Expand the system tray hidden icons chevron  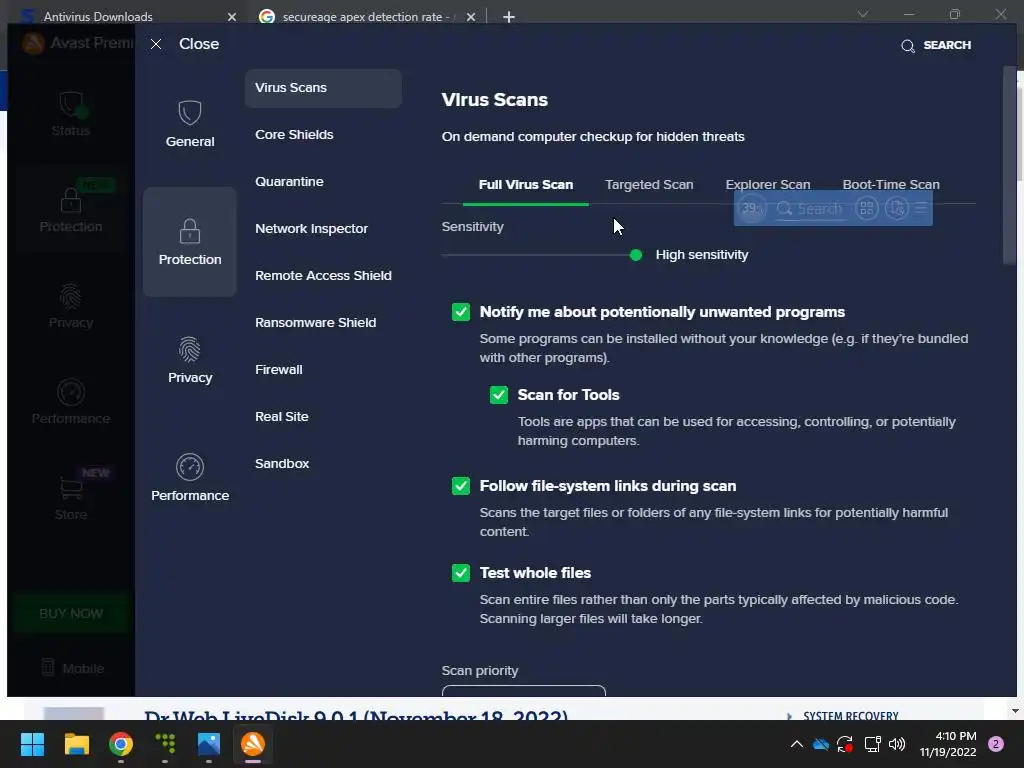(797, 744)
